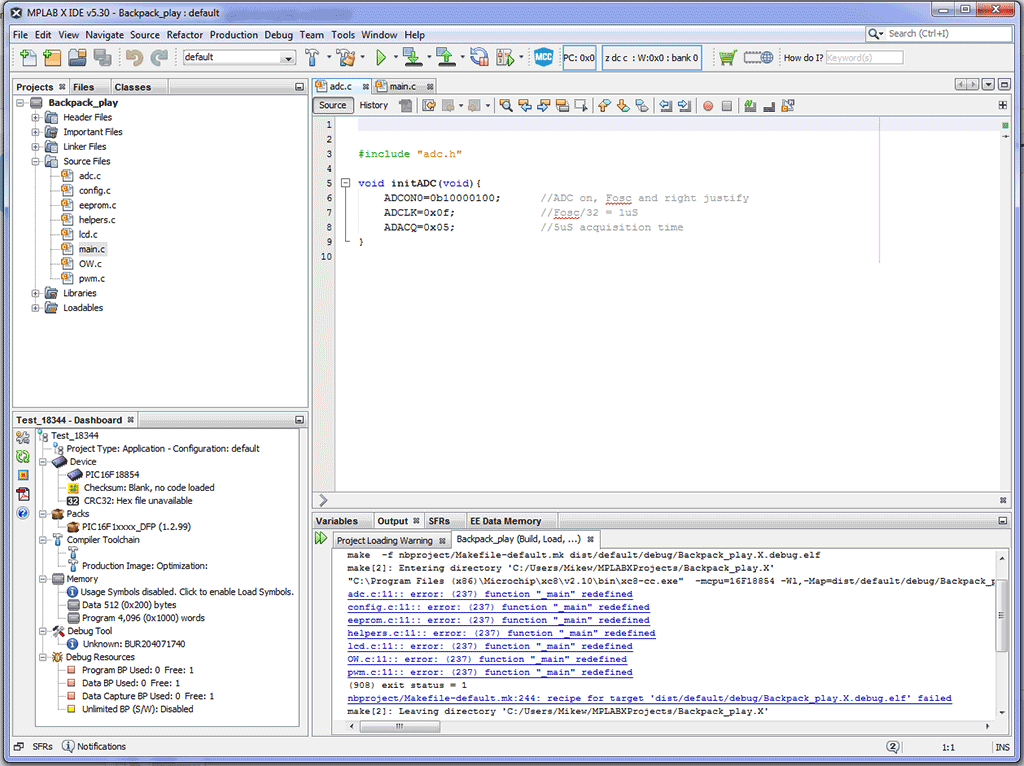Switch editor to History view
1024x766 pixels.
[x=374, y=105]
